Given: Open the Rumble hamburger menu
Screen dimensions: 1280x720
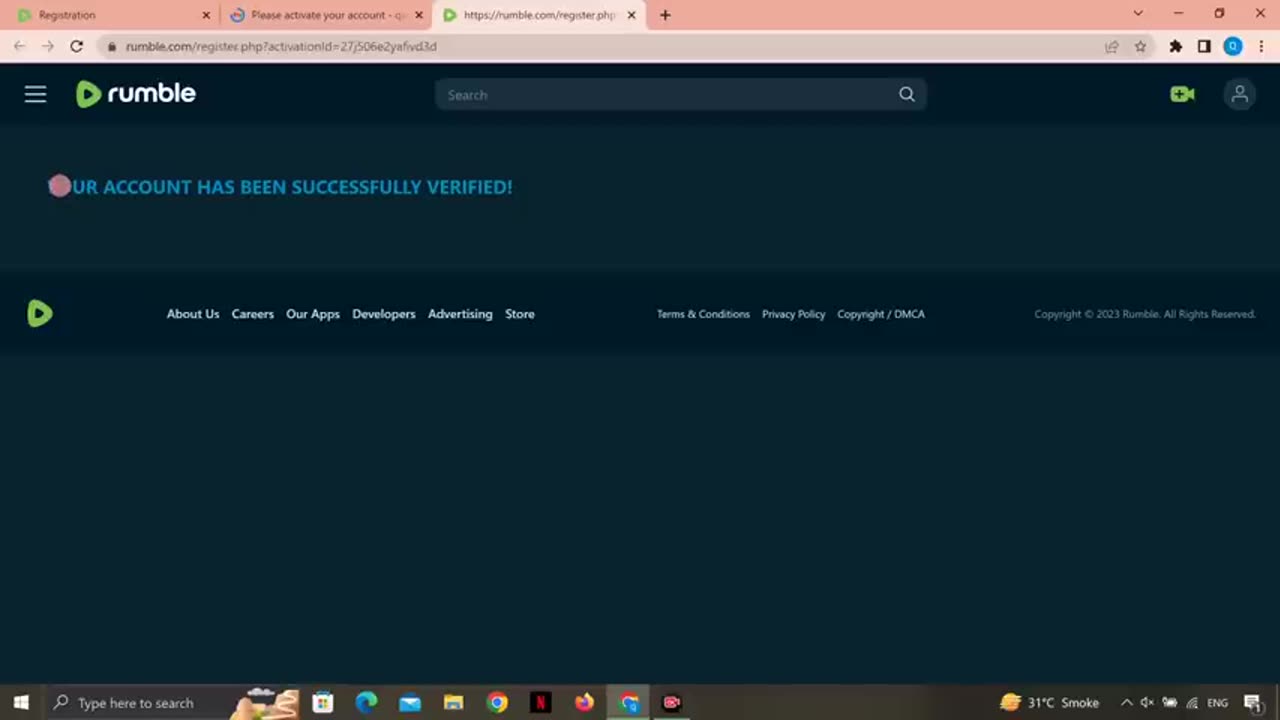Looking at the screenshot, I should pyautogui.click(x=36, y=94).
